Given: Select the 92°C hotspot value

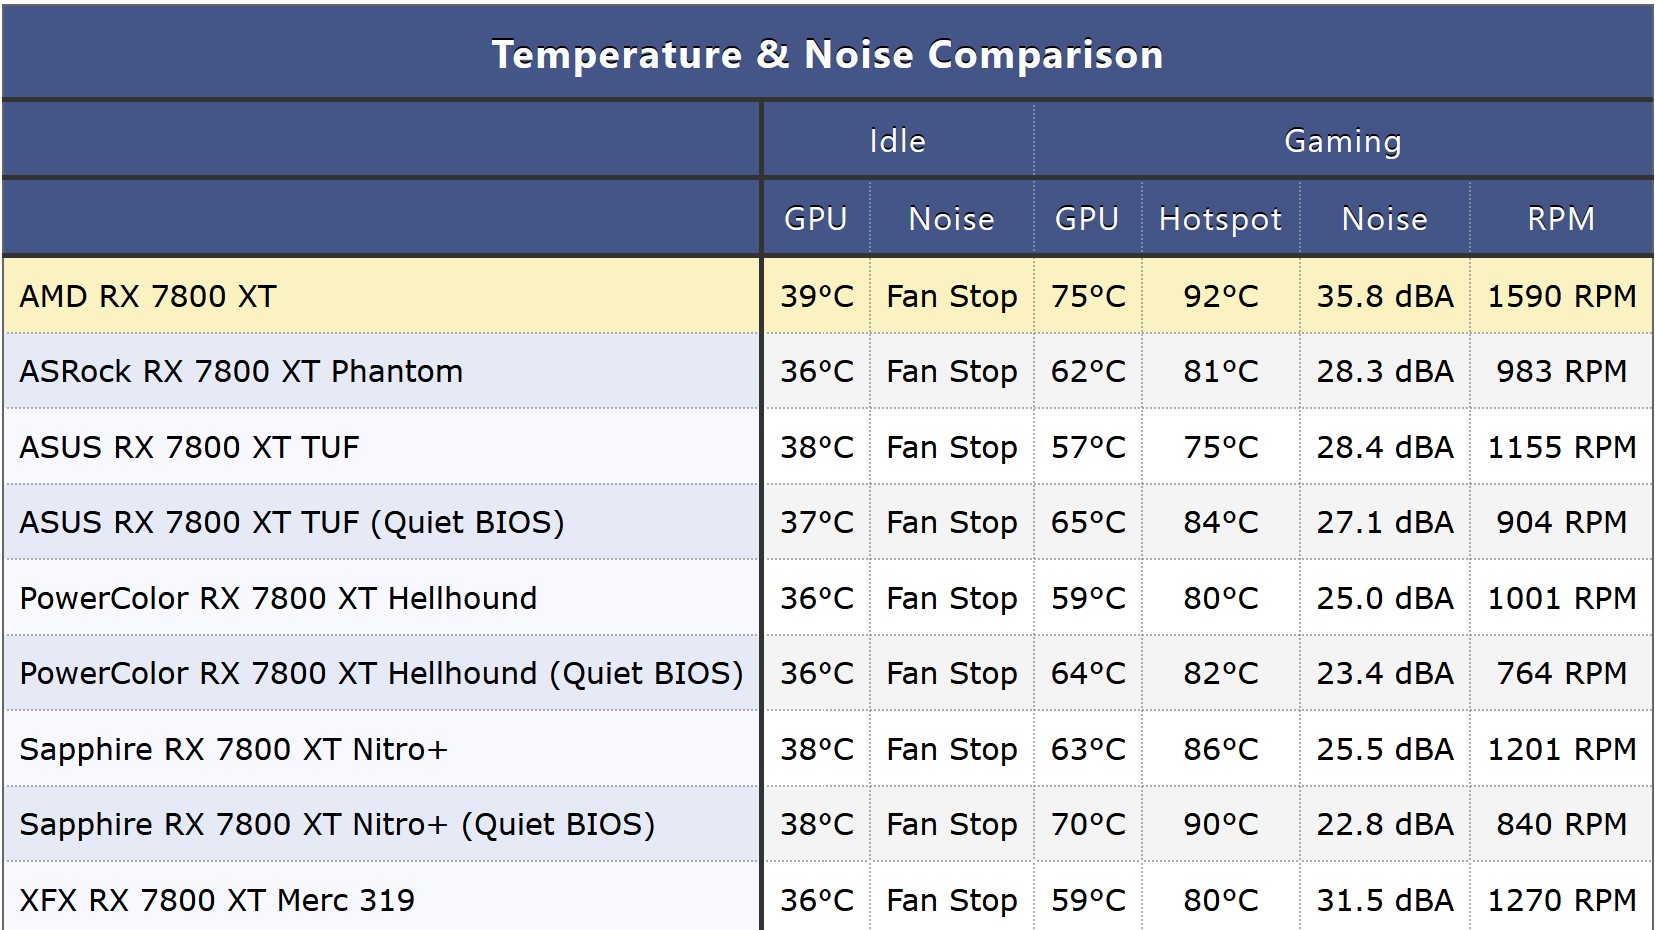Looking at the screenshot, I should coord(1220,296).
